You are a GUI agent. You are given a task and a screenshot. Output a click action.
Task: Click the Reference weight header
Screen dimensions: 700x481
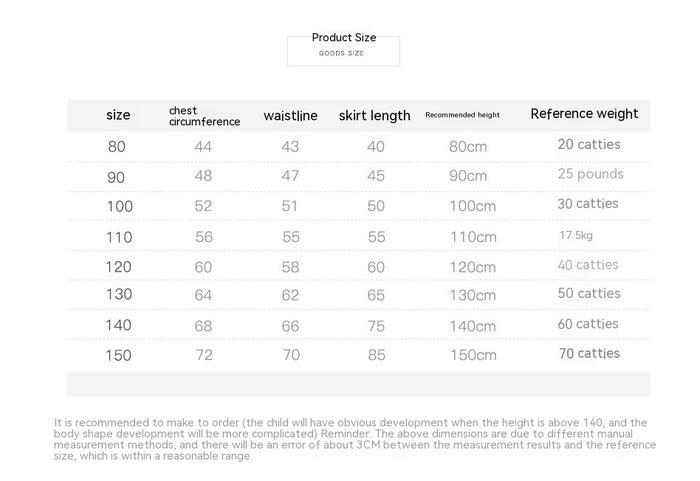click(584, 114)
